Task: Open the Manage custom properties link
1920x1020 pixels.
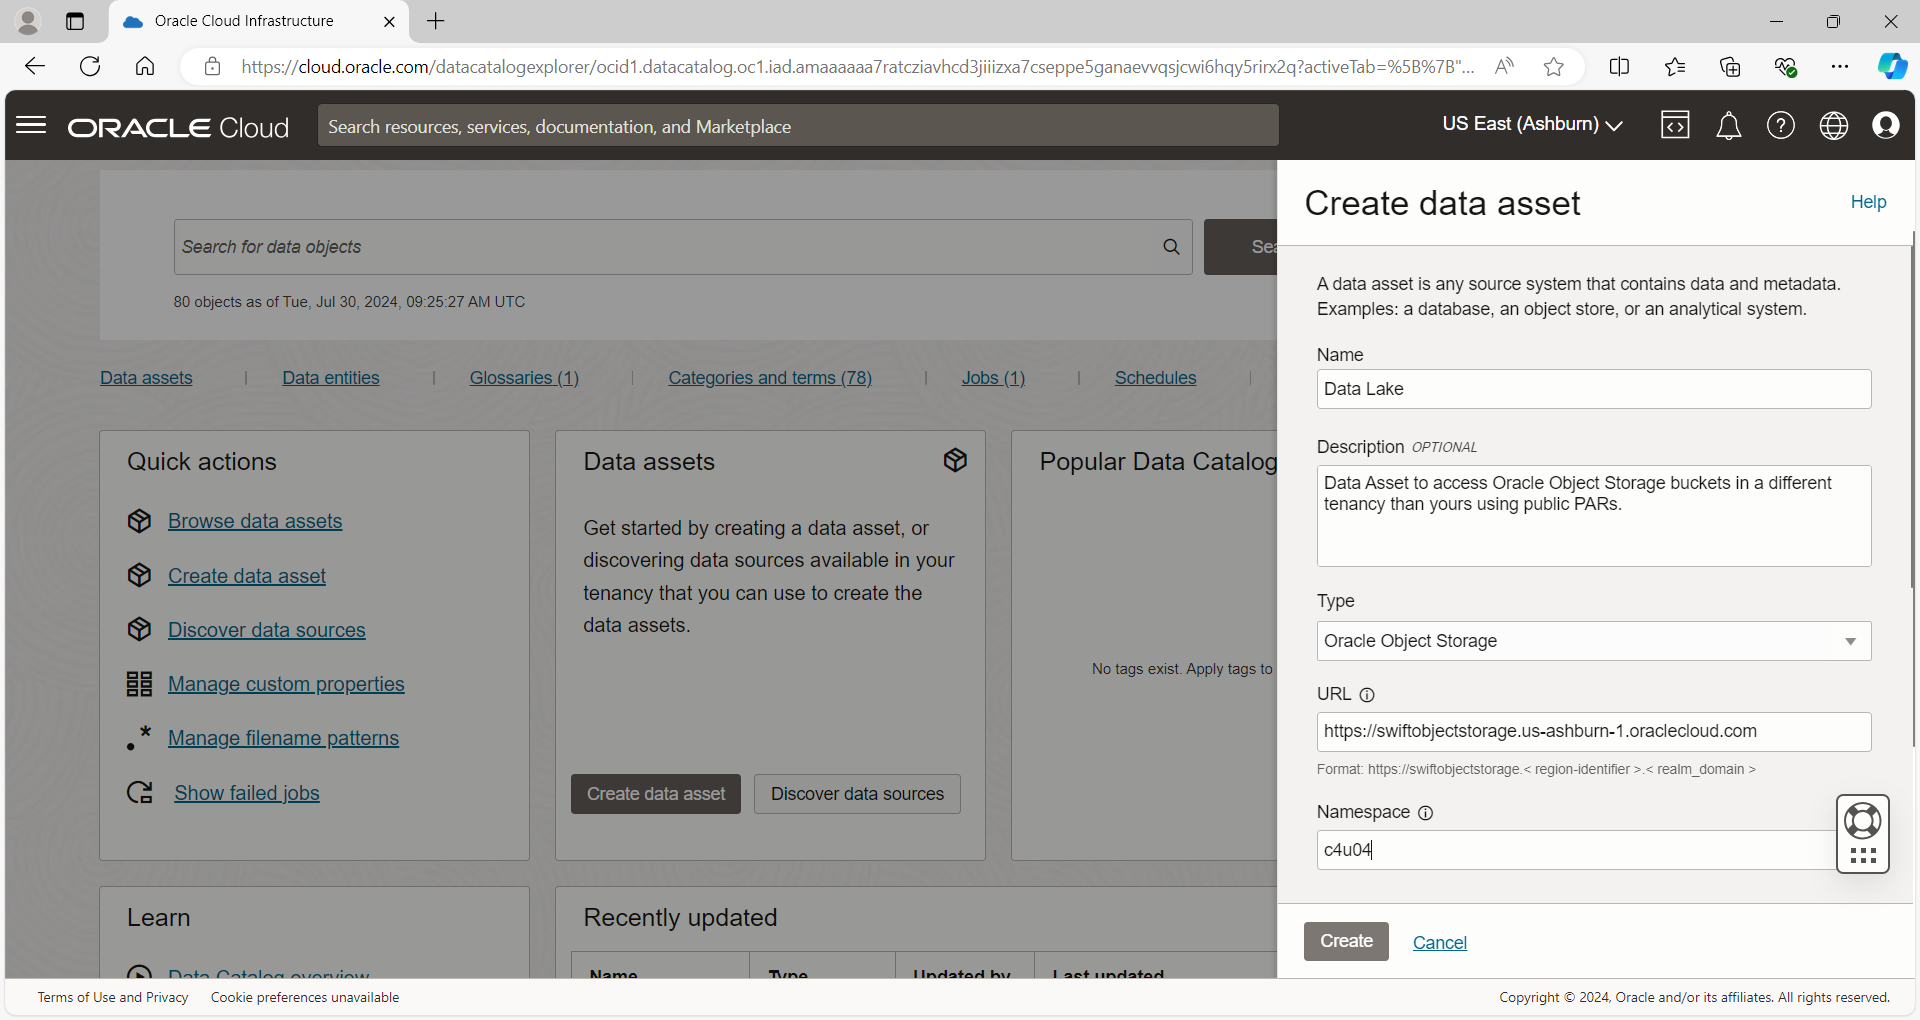Action: coord(286,684)
